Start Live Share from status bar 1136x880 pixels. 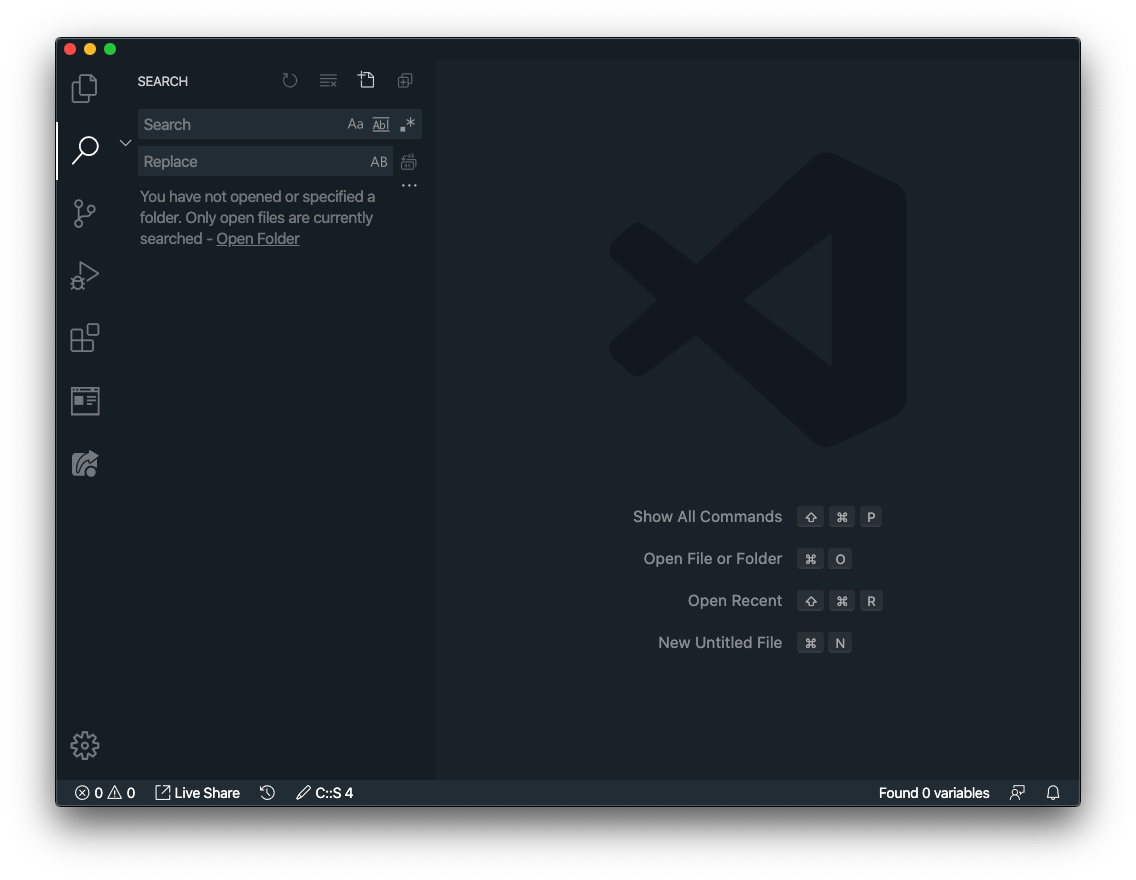(x=197, y=792)
